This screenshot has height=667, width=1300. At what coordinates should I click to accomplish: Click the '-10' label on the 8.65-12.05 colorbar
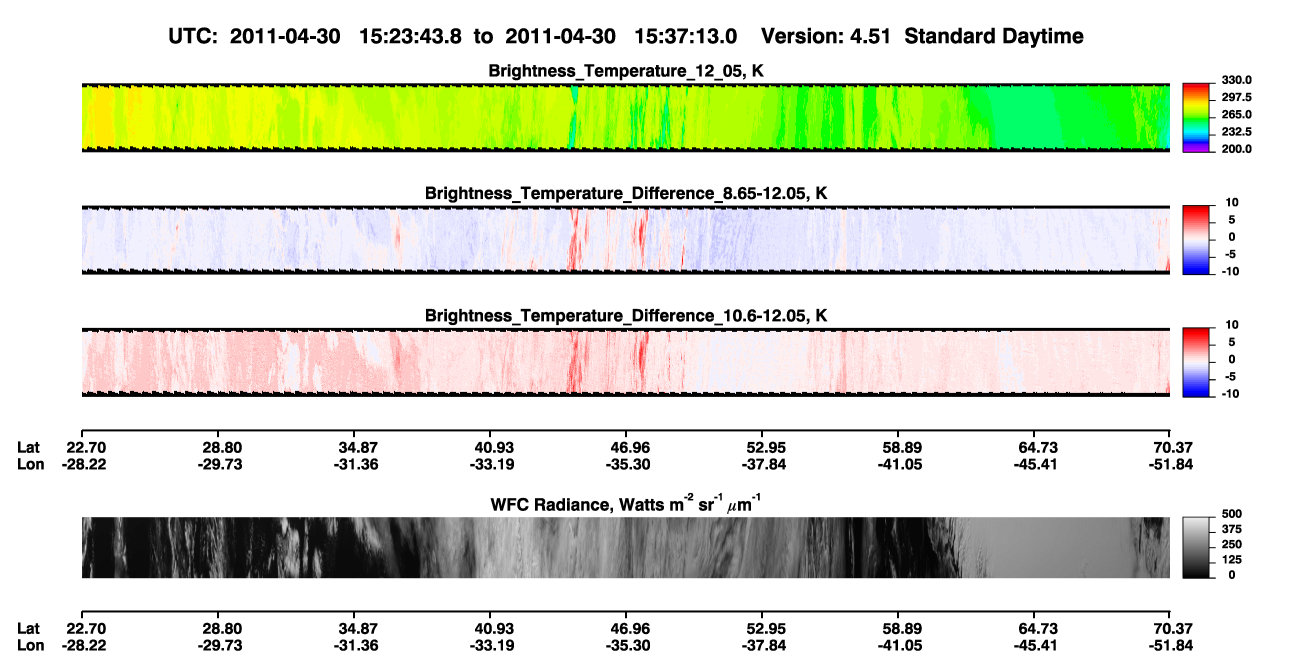(x=1232, y=272)
